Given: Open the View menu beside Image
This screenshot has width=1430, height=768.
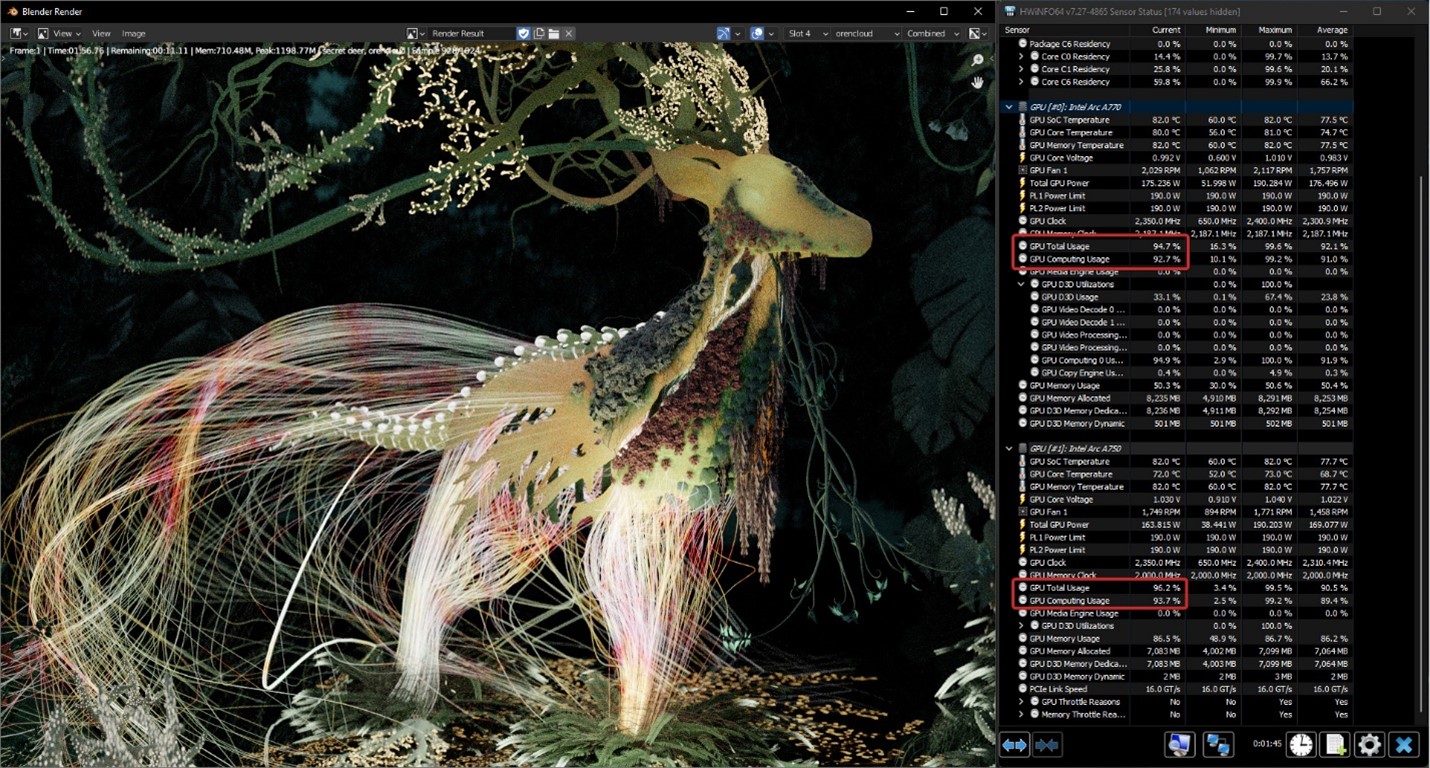Looking at the screenshot, I should [101, 33].
